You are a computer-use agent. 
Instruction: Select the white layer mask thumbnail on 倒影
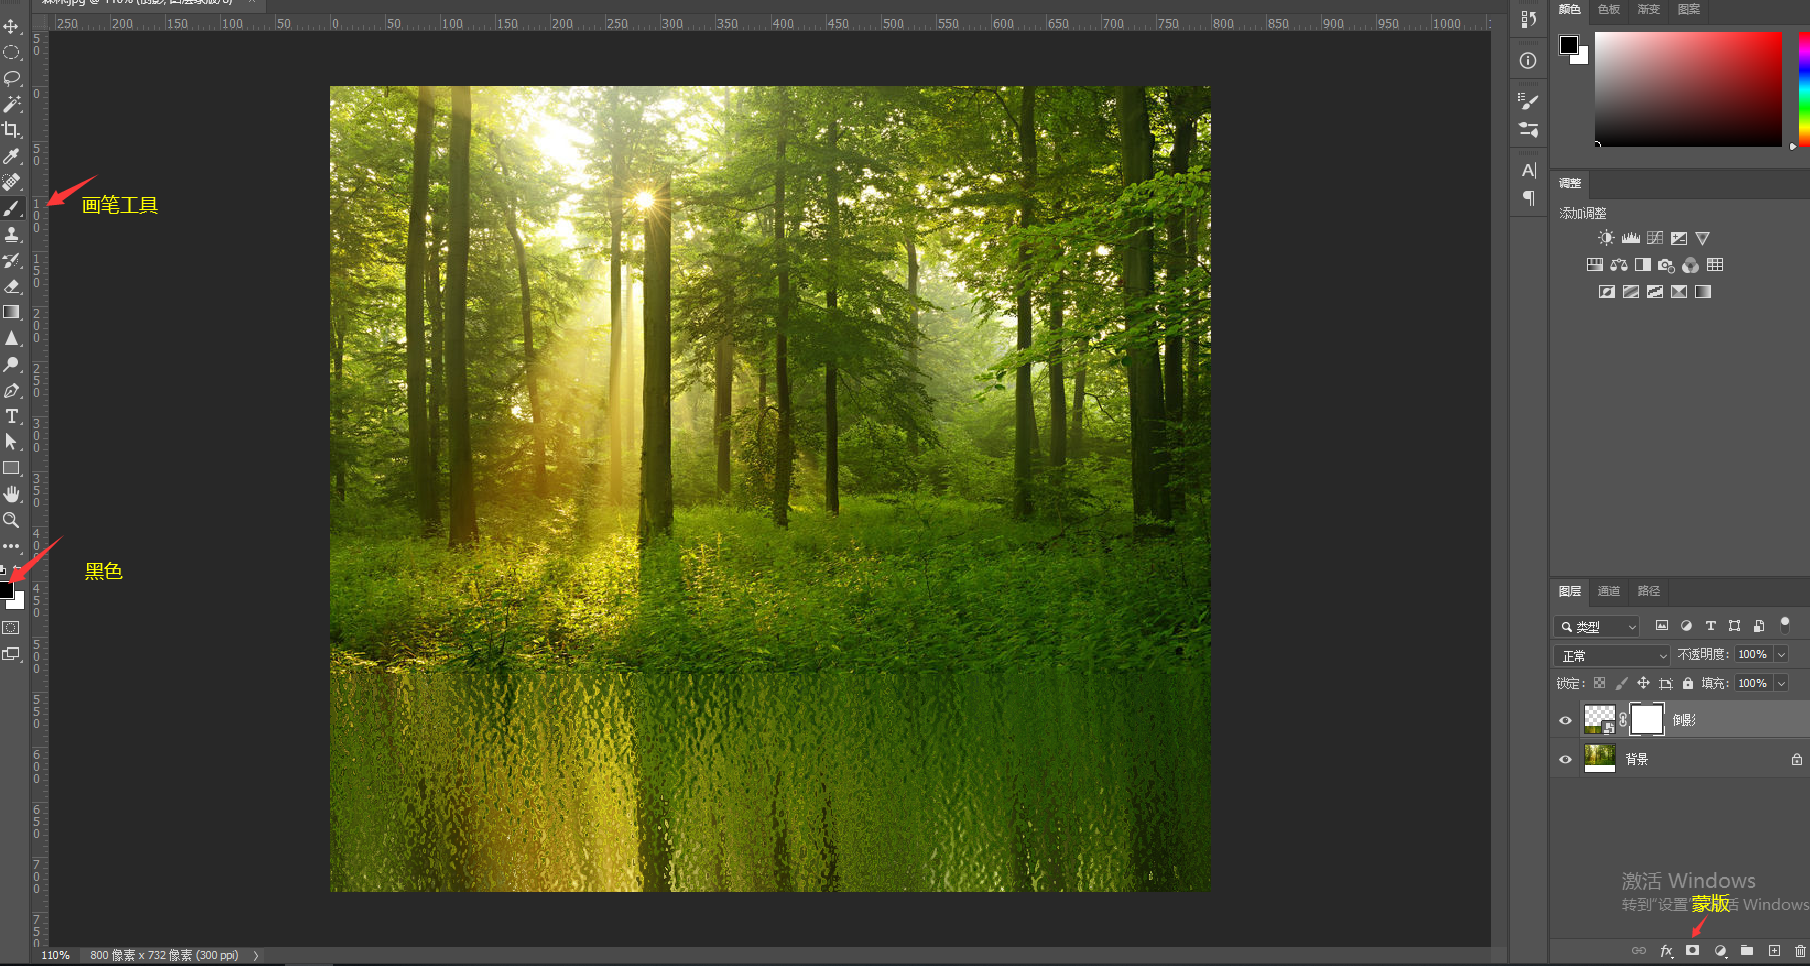(1646, 719)
